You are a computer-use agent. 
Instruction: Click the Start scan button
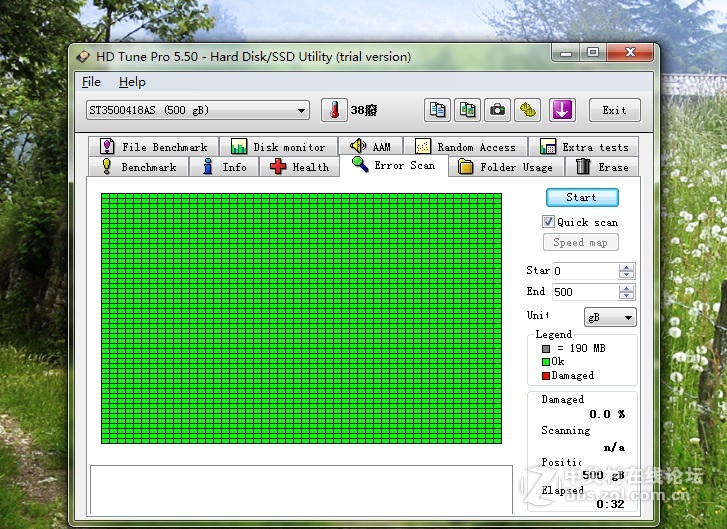click(x=582, y=198)
